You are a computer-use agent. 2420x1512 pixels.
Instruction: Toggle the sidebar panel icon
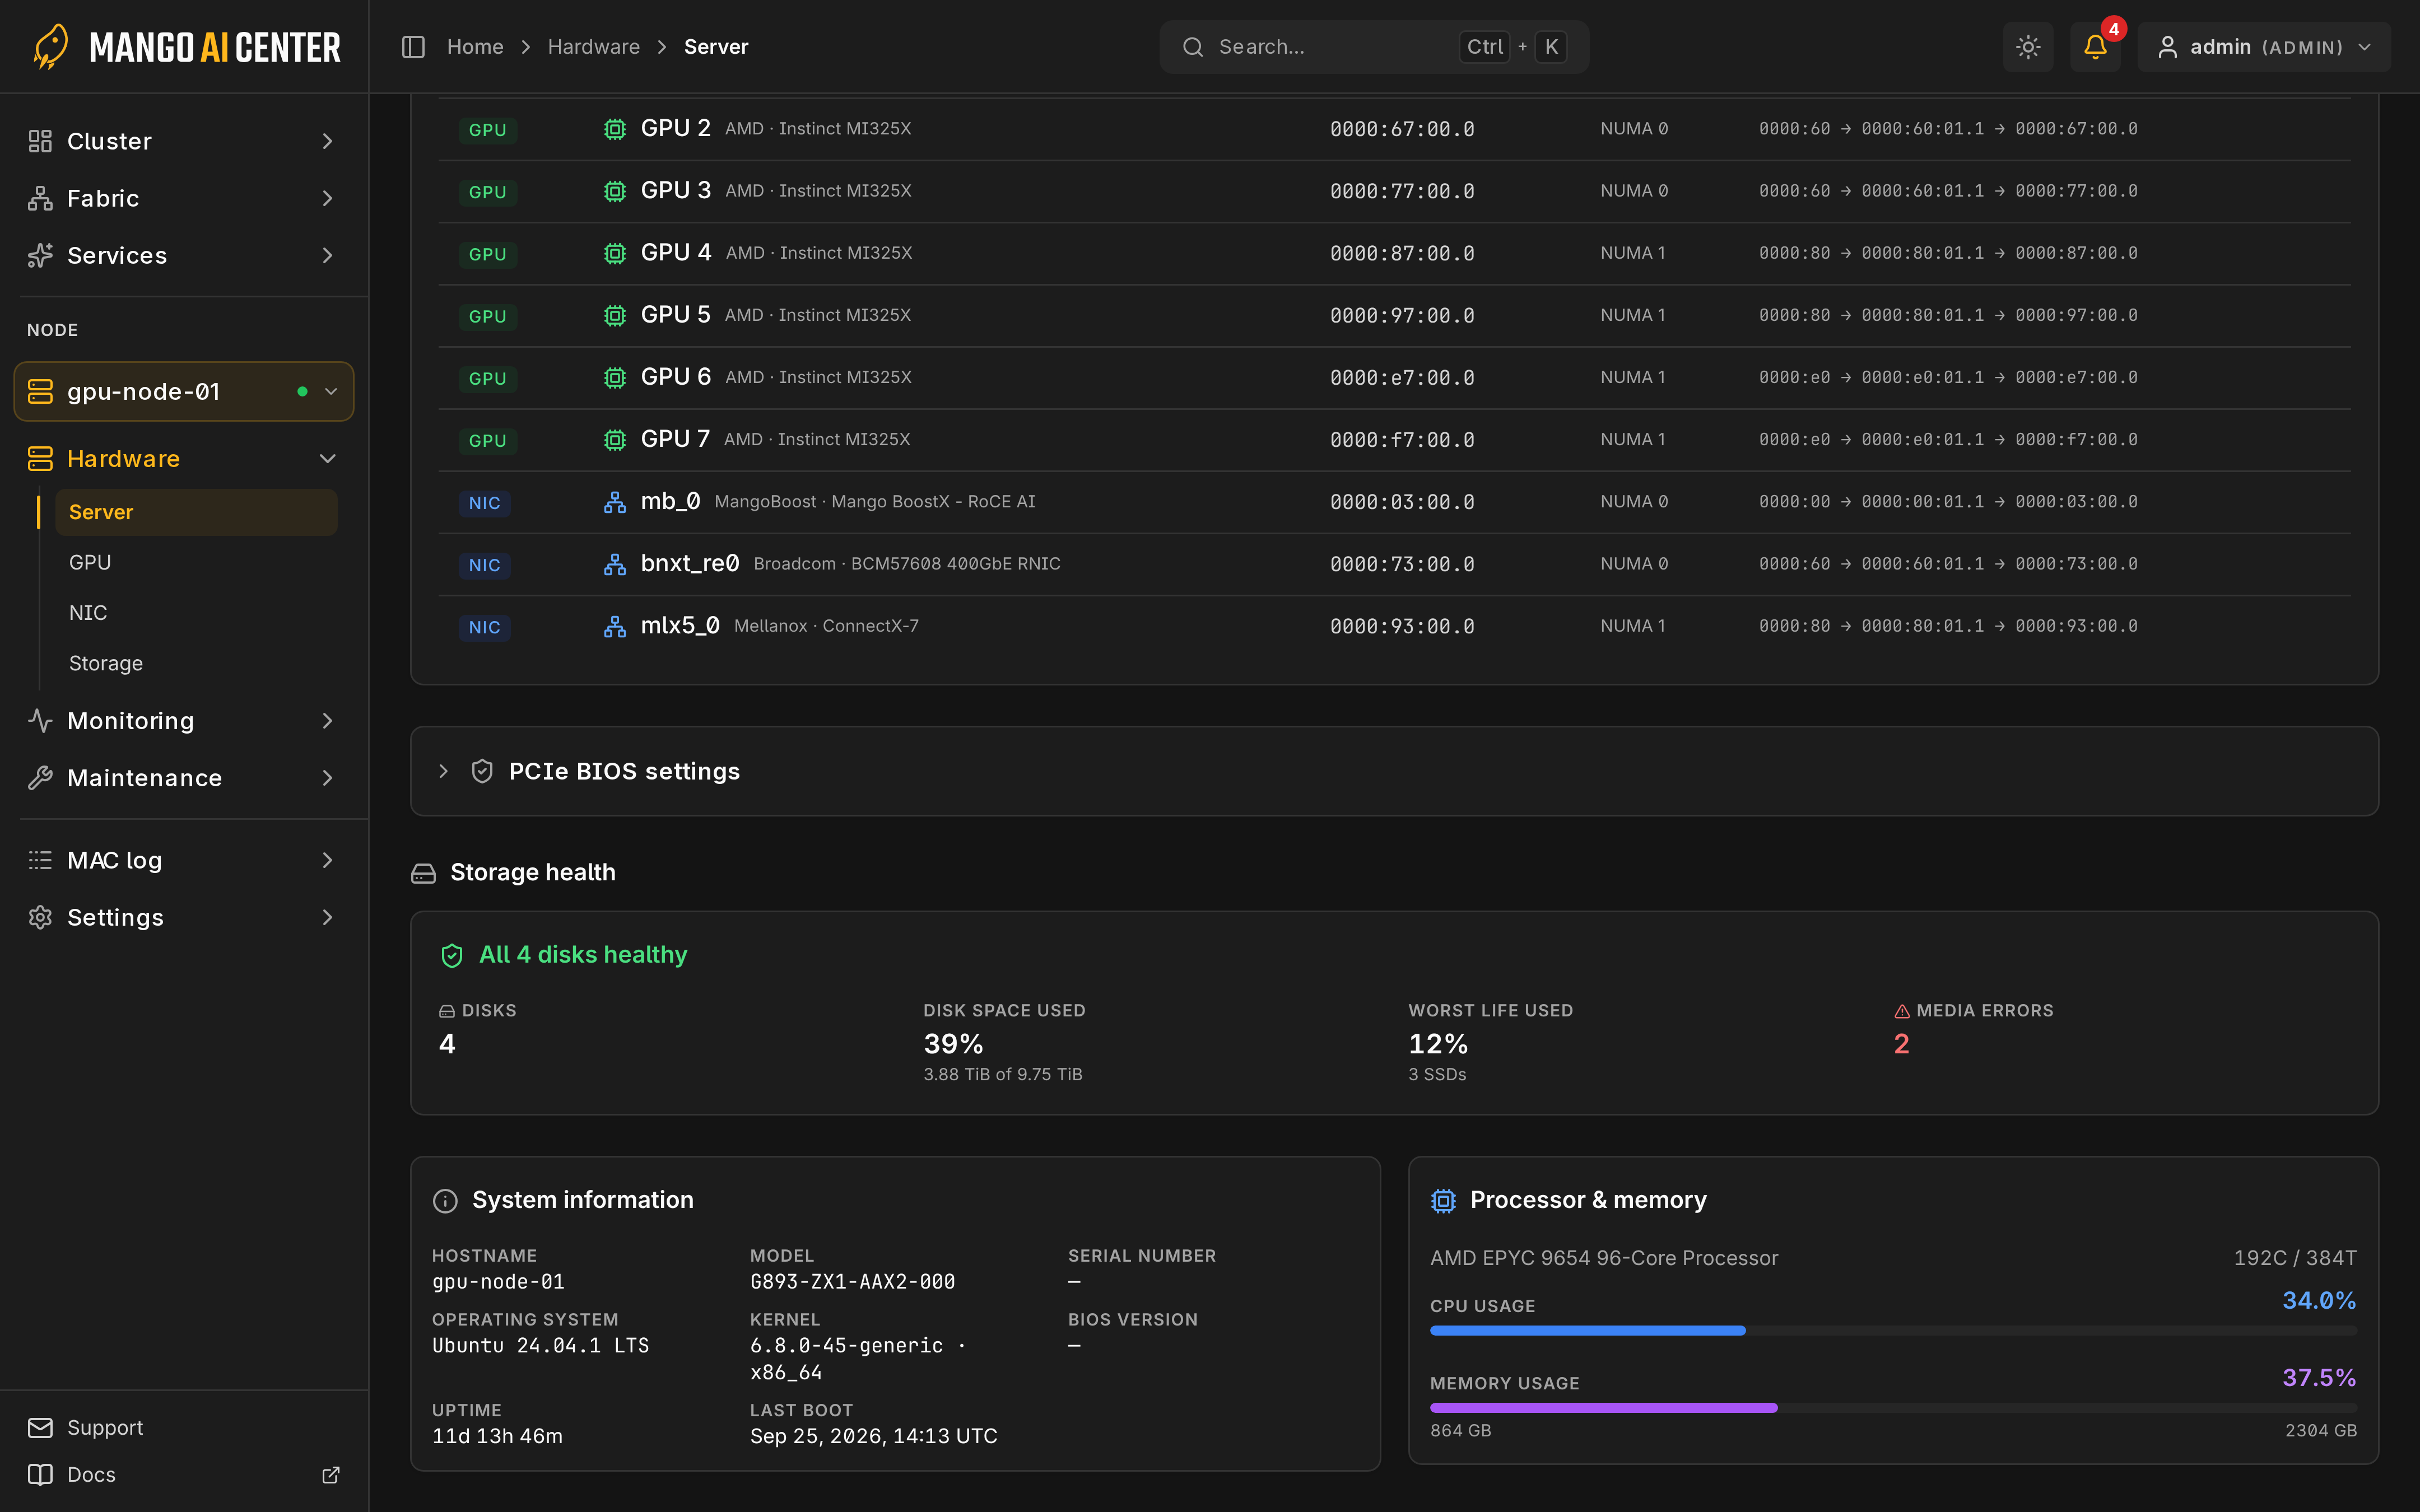413,47
